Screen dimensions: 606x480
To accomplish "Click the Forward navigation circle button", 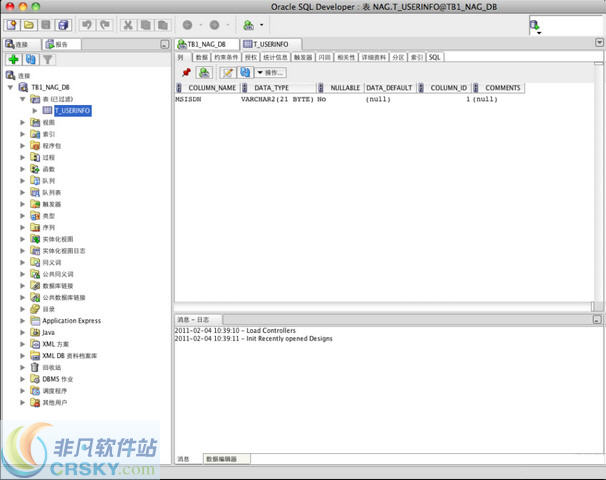I will click(214, 25).
